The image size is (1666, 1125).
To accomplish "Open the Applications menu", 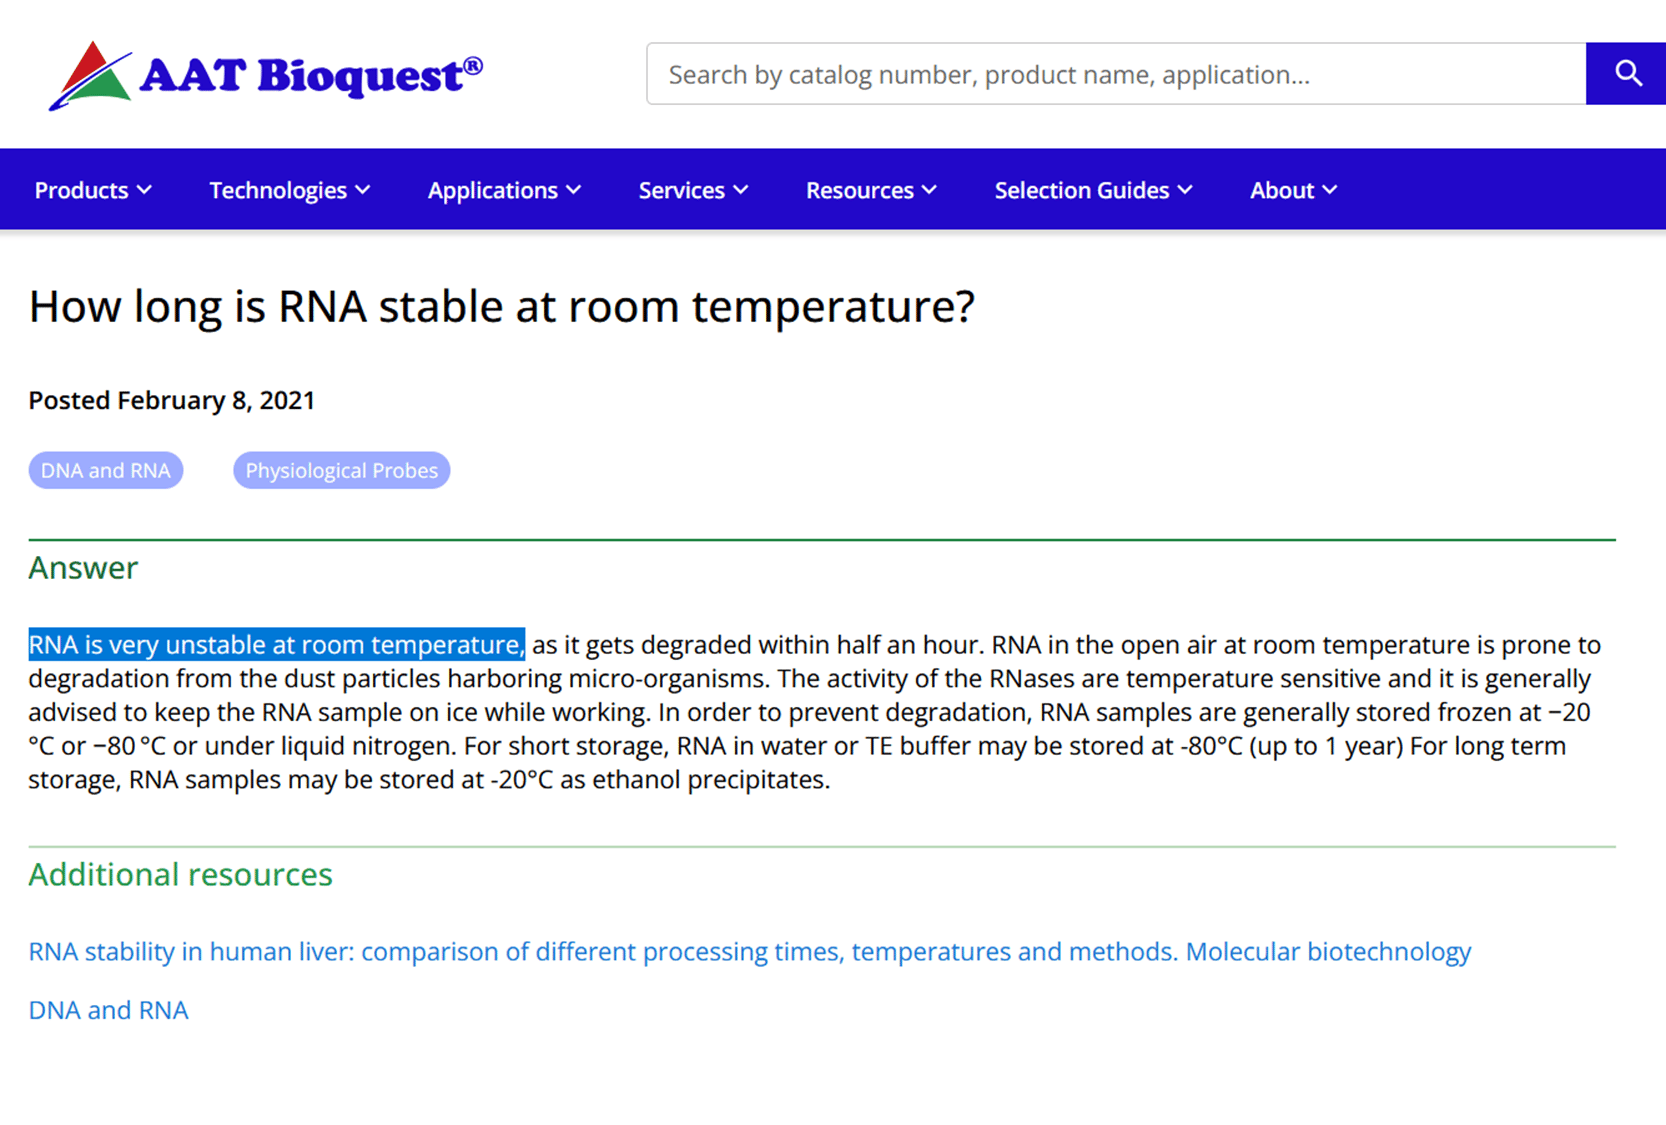I will [493, 190].
